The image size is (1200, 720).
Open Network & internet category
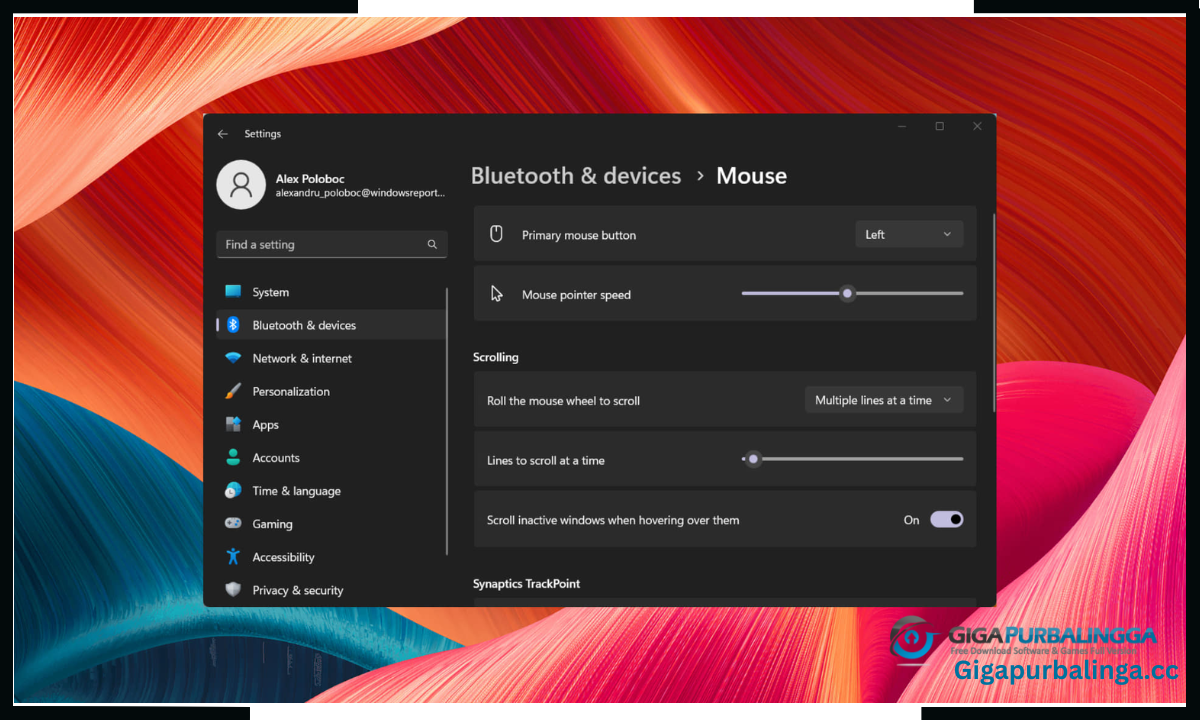331,358
